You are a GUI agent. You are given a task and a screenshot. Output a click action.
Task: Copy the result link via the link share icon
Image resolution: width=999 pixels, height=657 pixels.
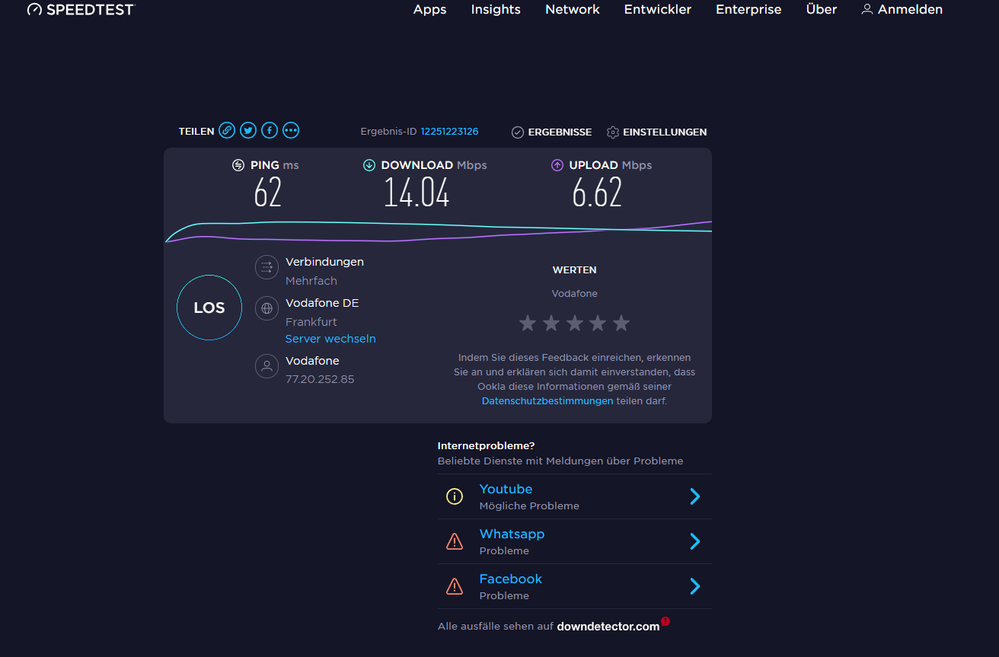pos(227,131)
